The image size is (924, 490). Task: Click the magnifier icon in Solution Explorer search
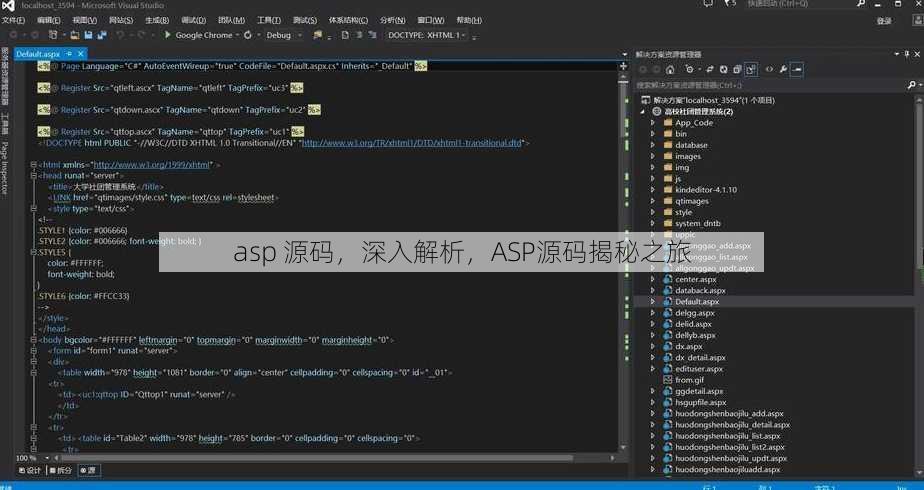click(912, 85)
